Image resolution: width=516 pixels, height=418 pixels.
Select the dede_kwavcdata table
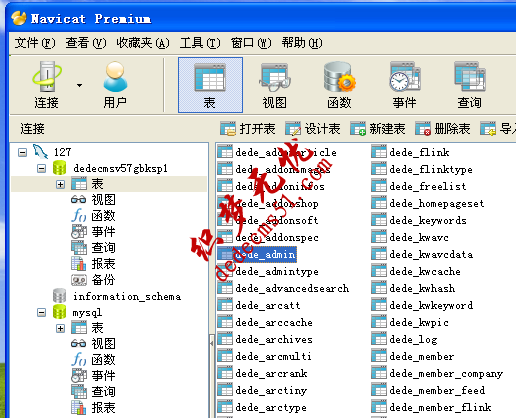pyautogui.click(x=422, y=255)
